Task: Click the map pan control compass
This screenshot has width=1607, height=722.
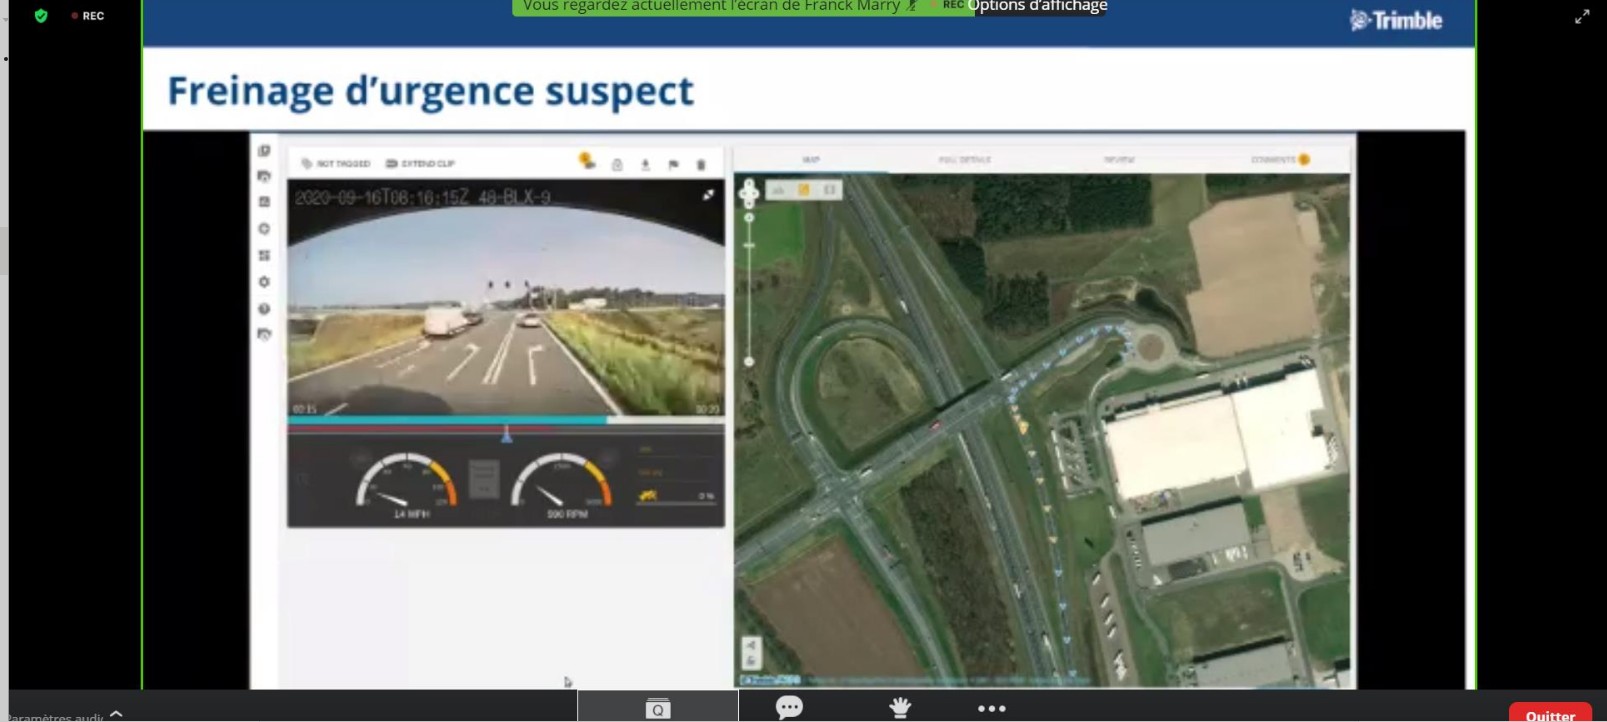Action: (749, 192)
